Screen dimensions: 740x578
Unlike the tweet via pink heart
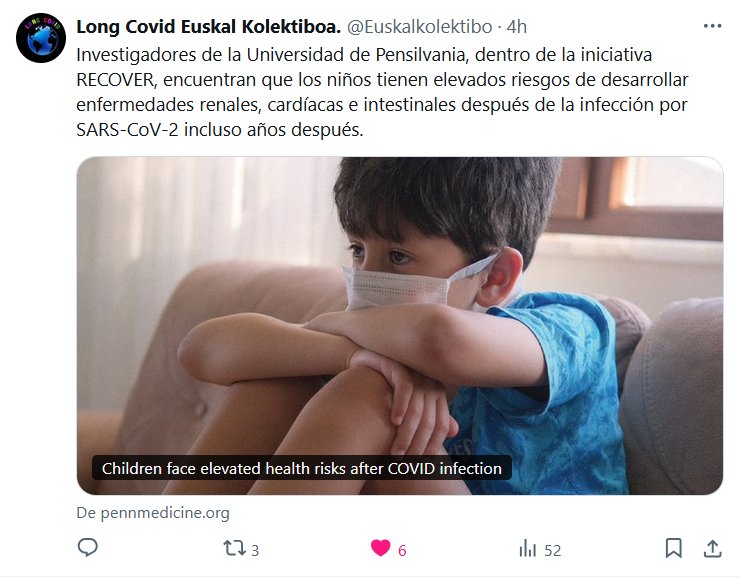(x=380, y=548)
